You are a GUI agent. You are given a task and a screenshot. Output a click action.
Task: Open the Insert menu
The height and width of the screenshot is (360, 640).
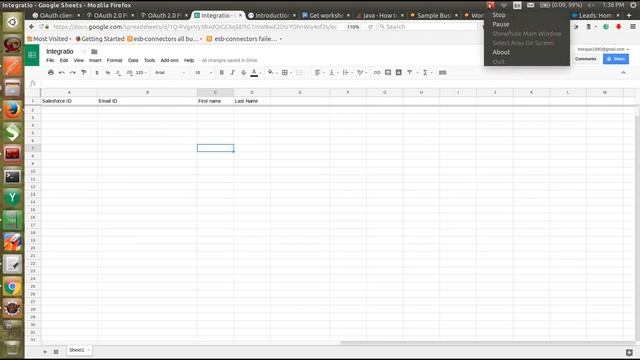(95, 60)
